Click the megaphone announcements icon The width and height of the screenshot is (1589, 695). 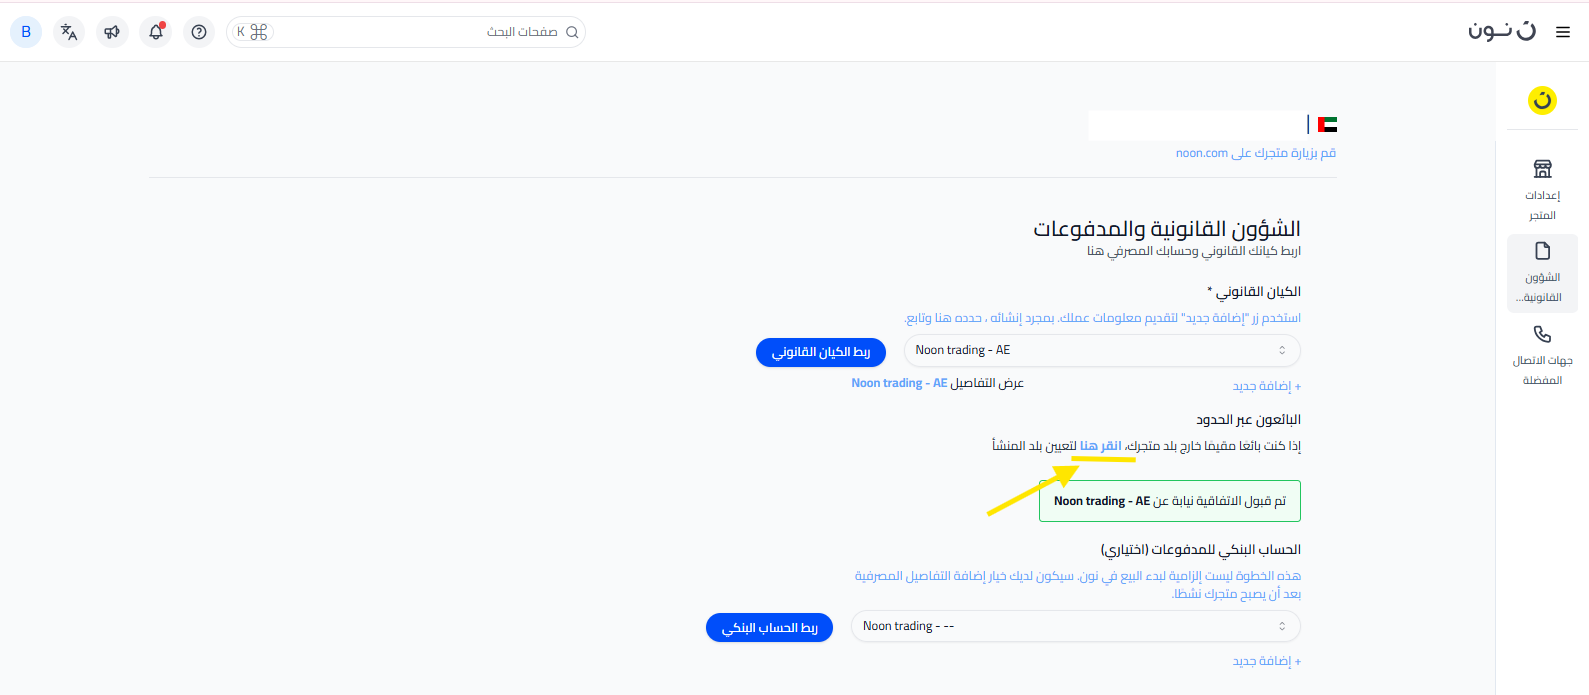(112, 32)
